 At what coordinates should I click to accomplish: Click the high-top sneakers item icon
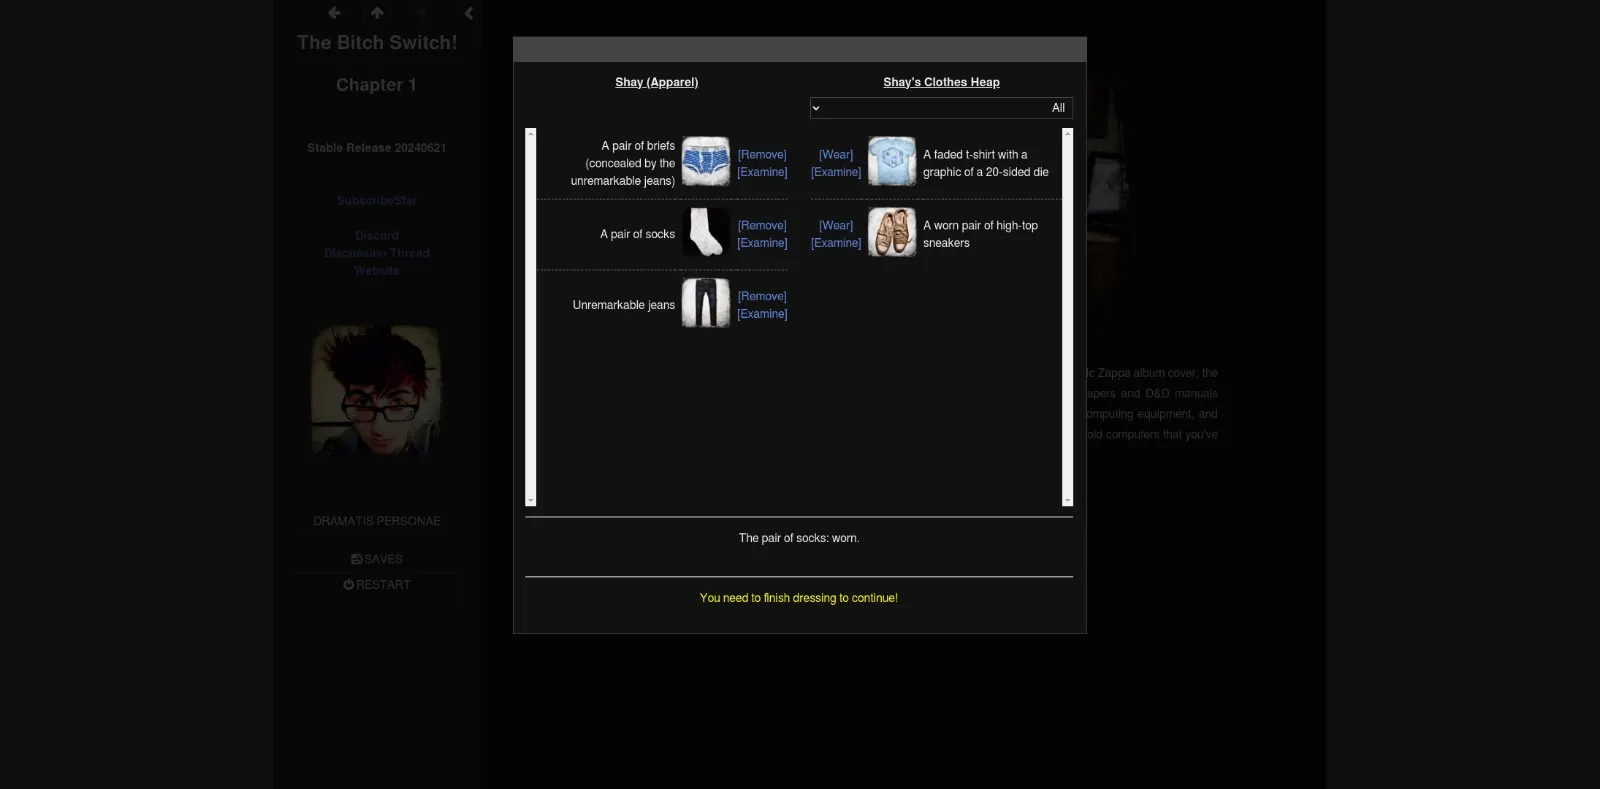[891, 233]
